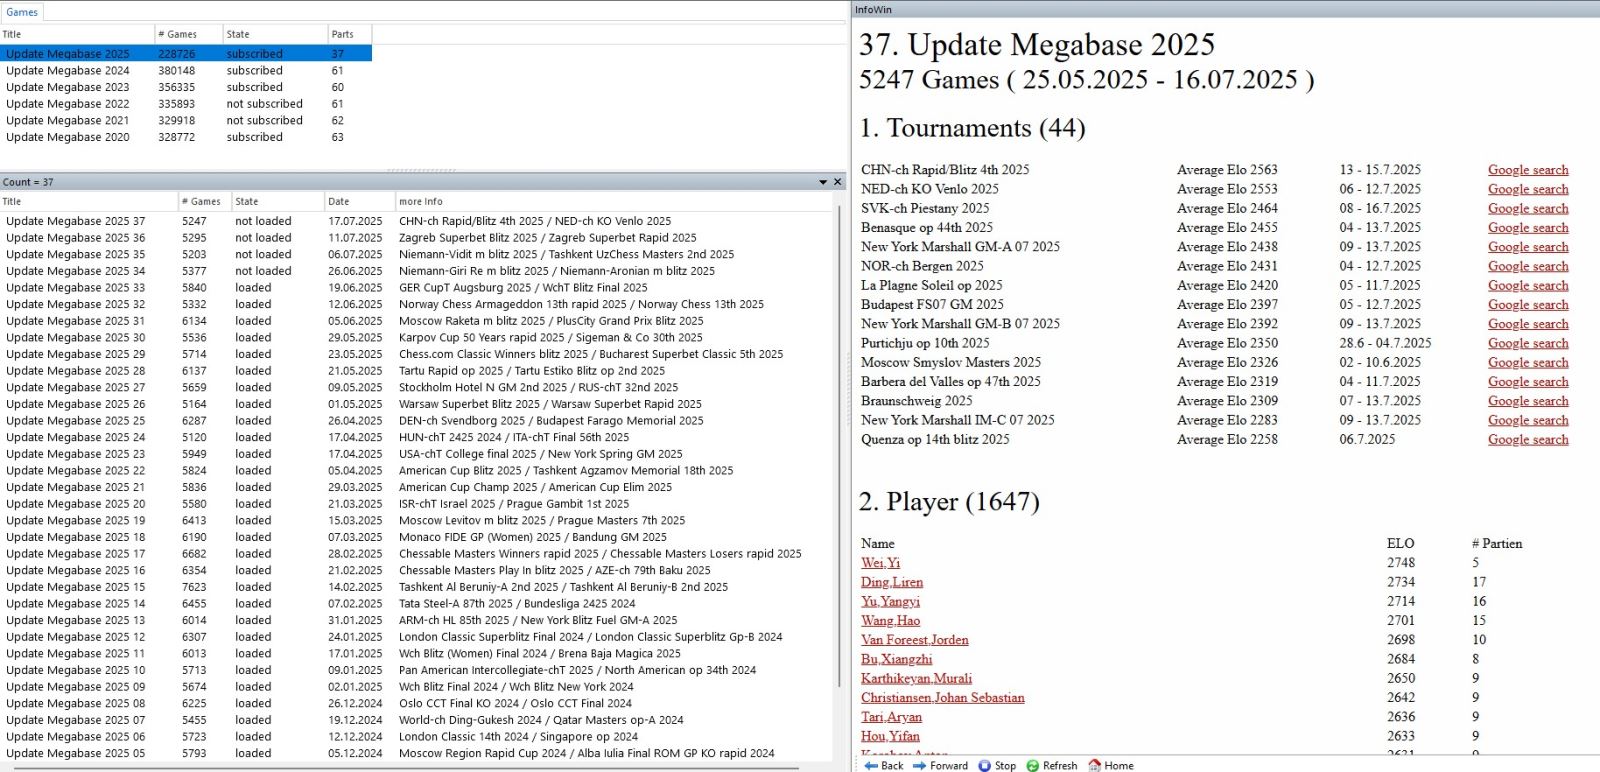Click the '2. Player (1647)' heading
Image resolution: width=1600 pixels, height=772 pixels.
pos(949,501)
